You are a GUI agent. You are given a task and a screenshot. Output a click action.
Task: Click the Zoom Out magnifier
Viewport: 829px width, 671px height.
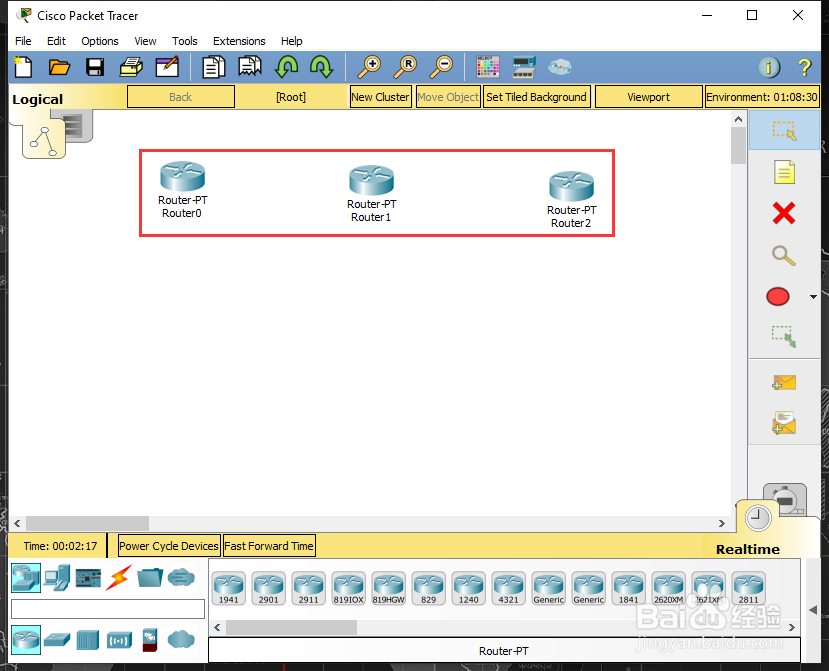pyautogui.click(x=441, y=67)
